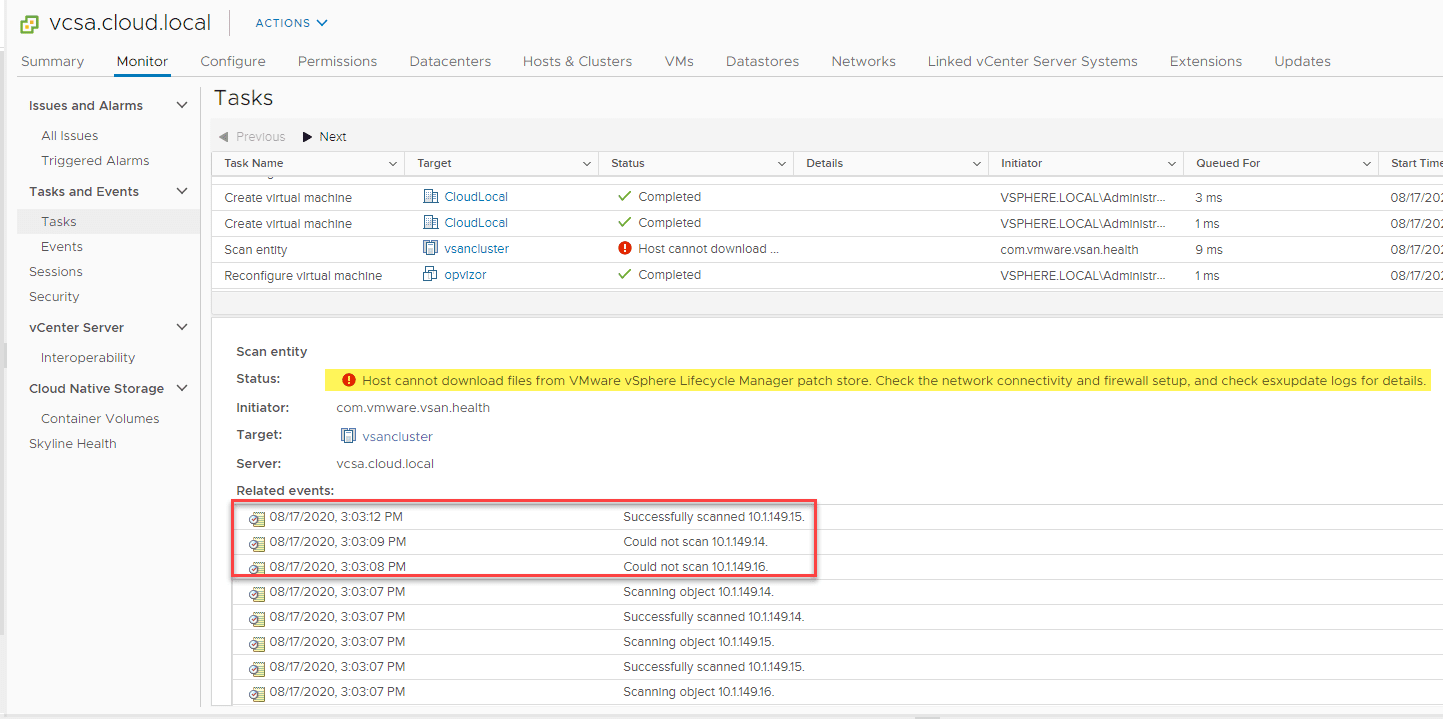The width and height of the screenshot is (1443, 719).
Task: Open the Task Name column filter dropdown
Action: tap(392, 163)
